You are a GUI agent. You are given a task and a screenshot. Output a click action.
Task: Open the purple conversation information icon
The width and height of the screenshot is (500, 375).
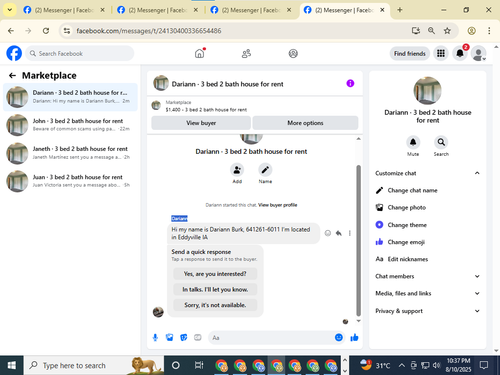pos(350,83)
